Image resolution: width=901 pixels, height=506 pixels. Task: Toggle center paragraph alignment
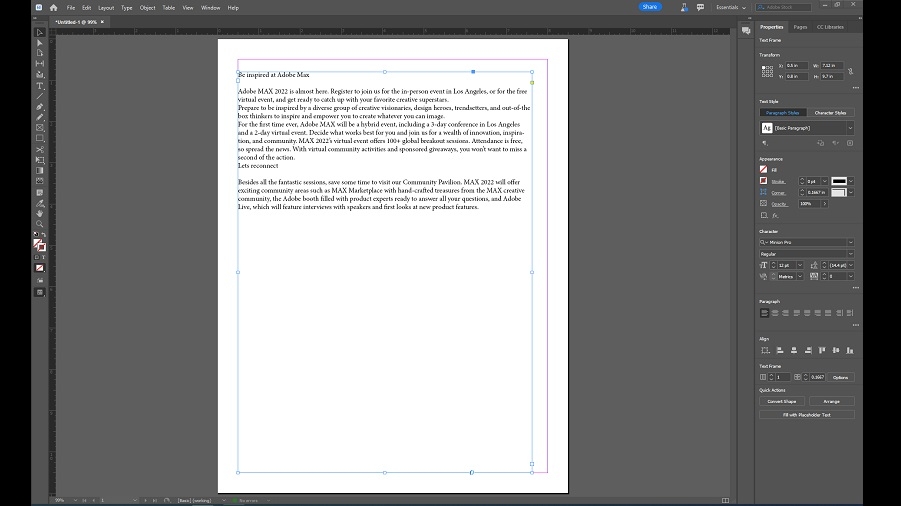775,313
